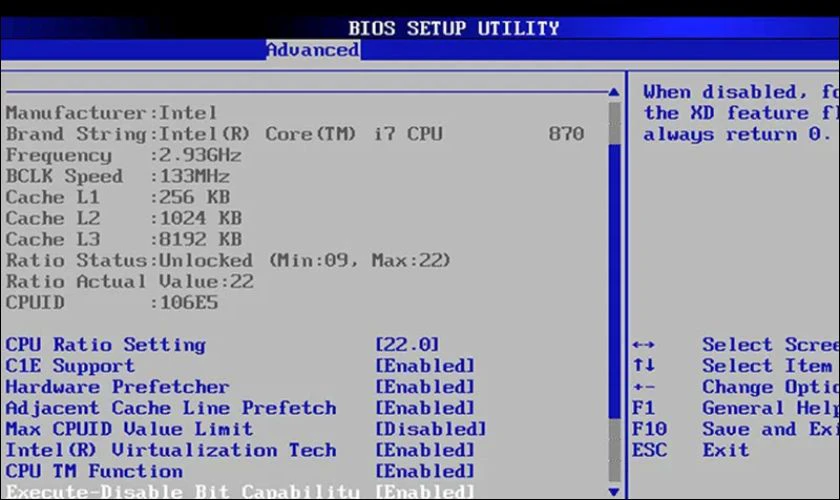Click the up-down arrows key hint

coord(643,365)
